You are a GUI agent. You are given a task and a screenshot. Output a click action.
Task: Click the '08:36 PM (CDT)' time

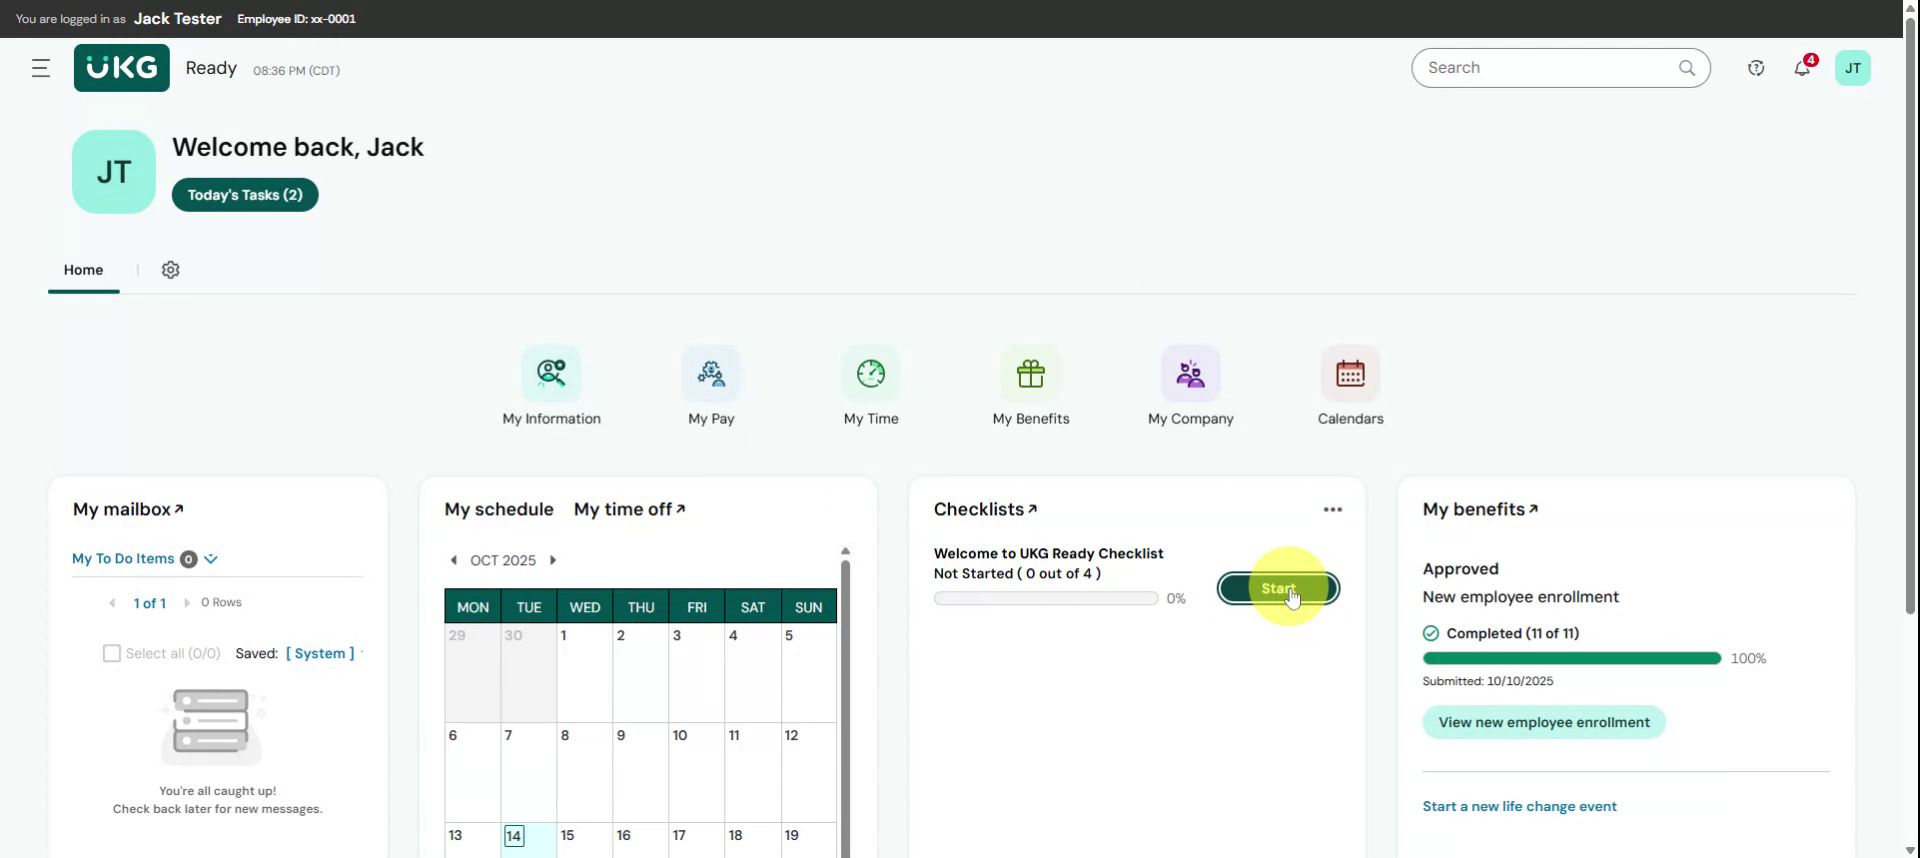coord(296,70)
